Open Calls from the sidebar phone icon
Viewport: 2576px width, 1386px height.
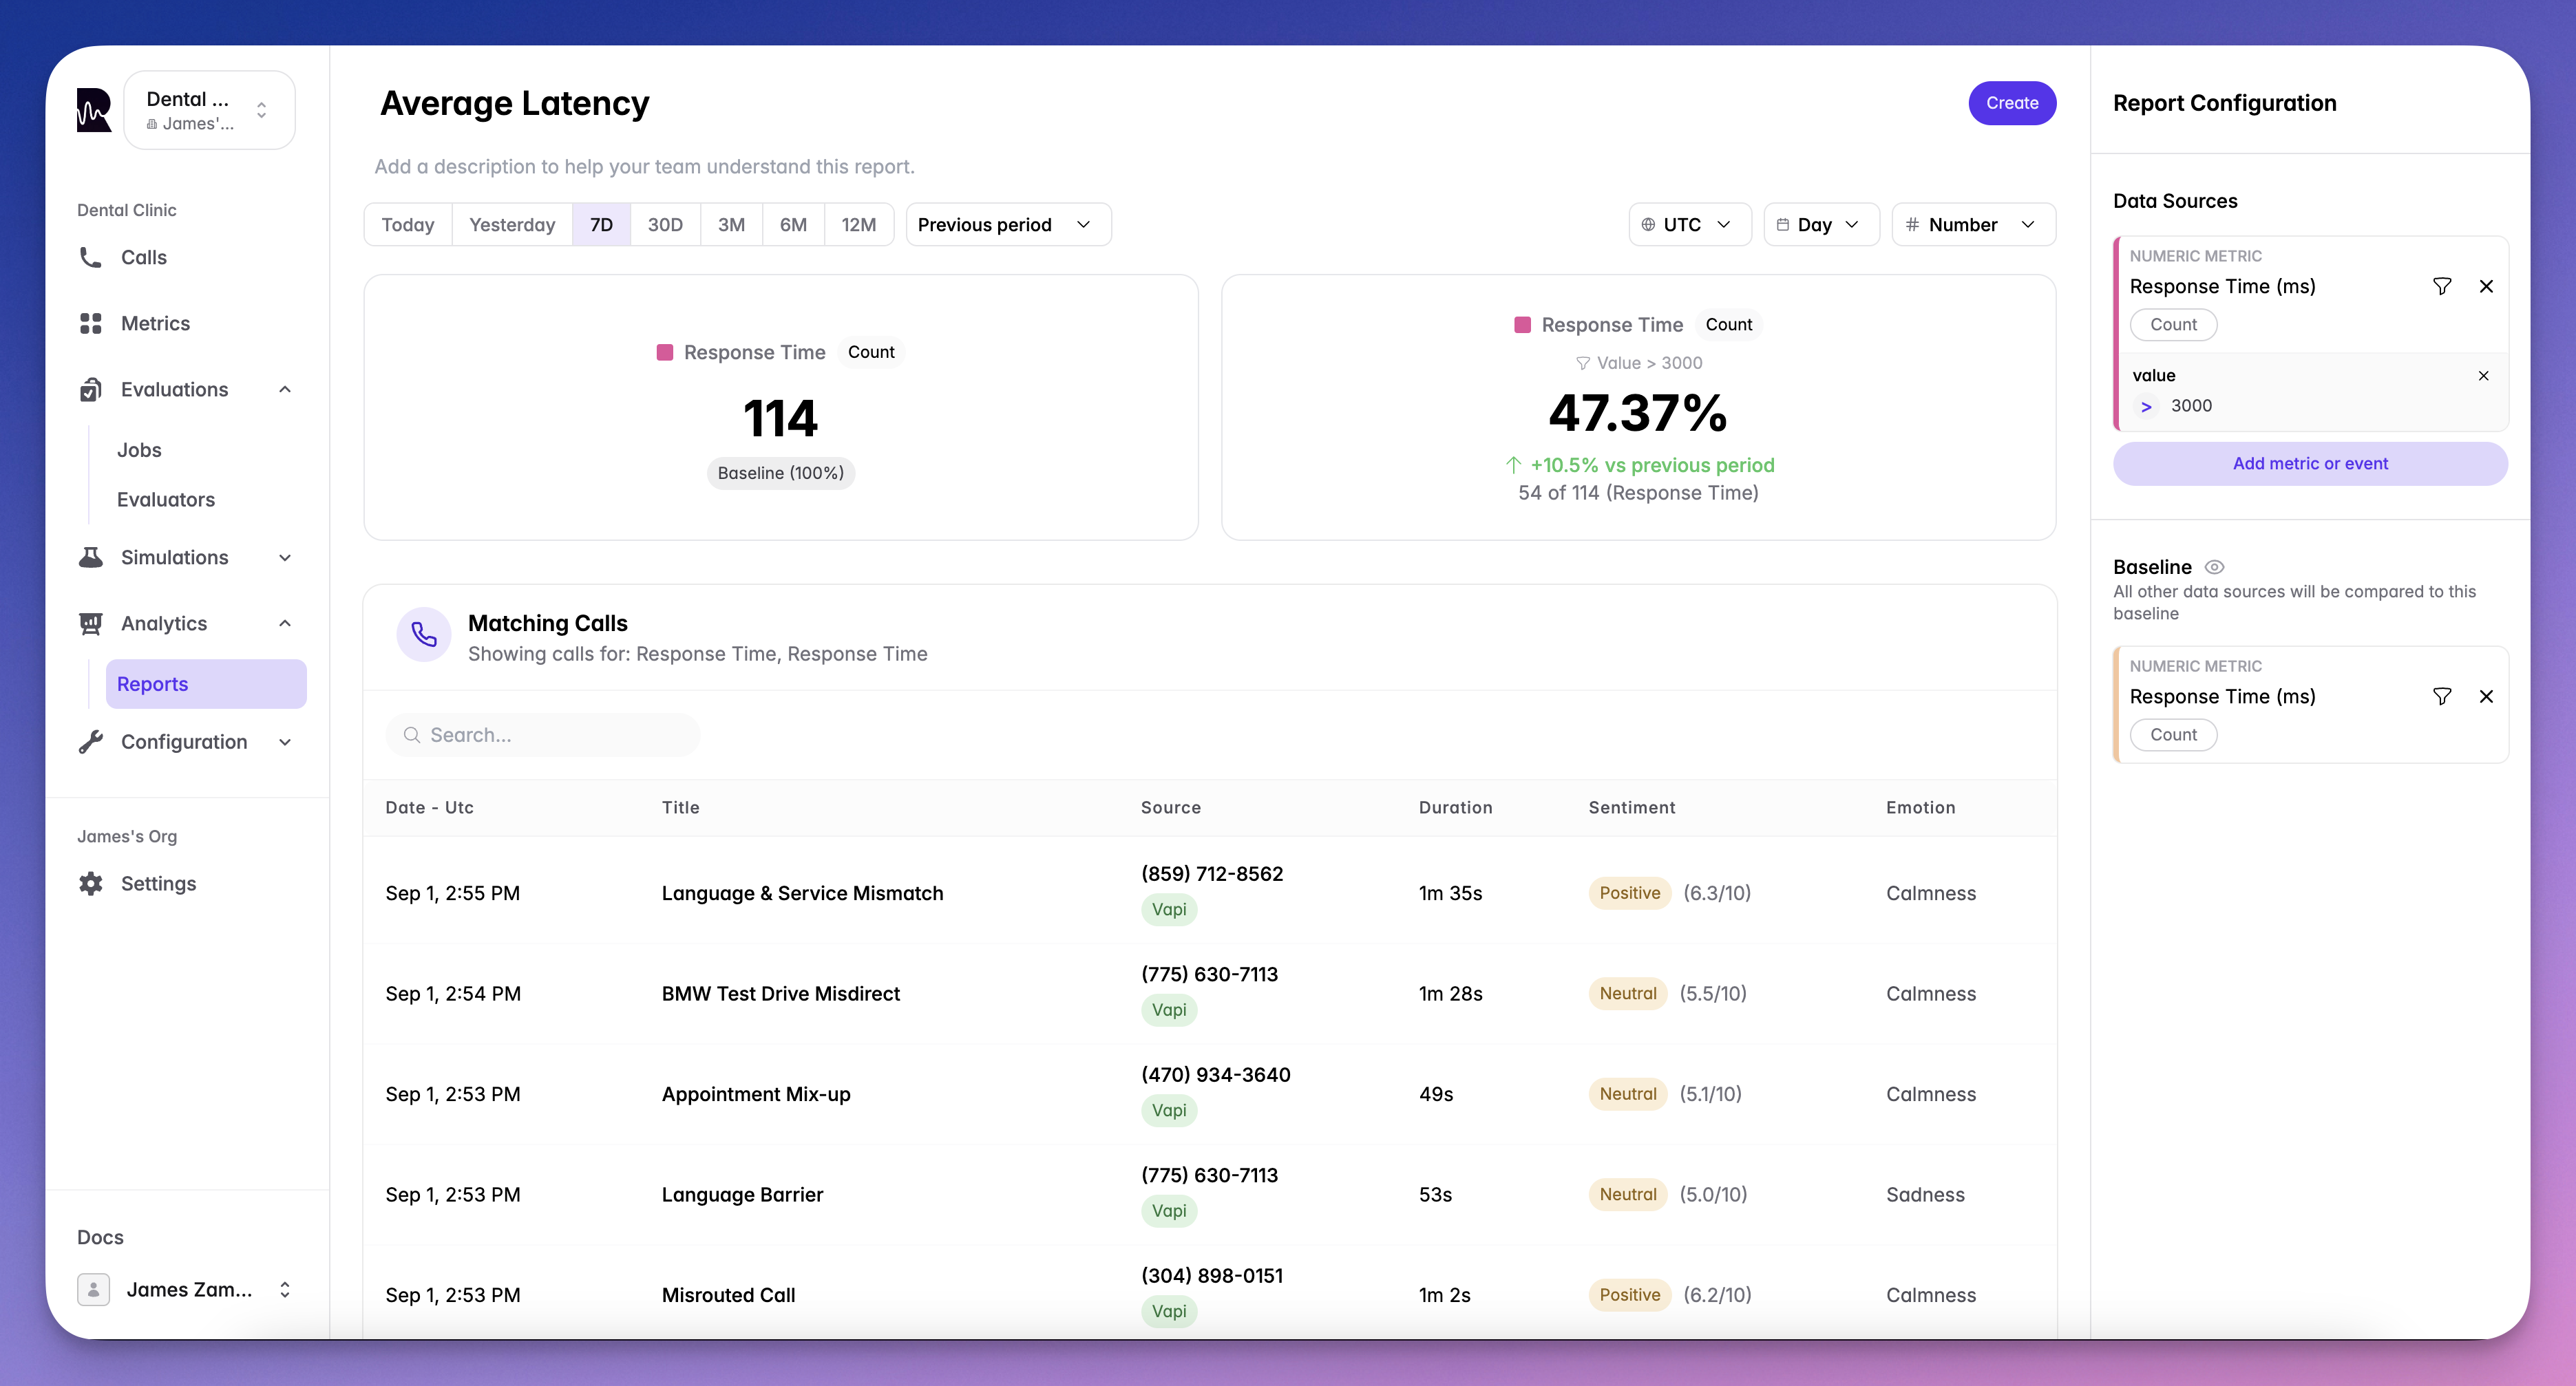pos(91,257)
